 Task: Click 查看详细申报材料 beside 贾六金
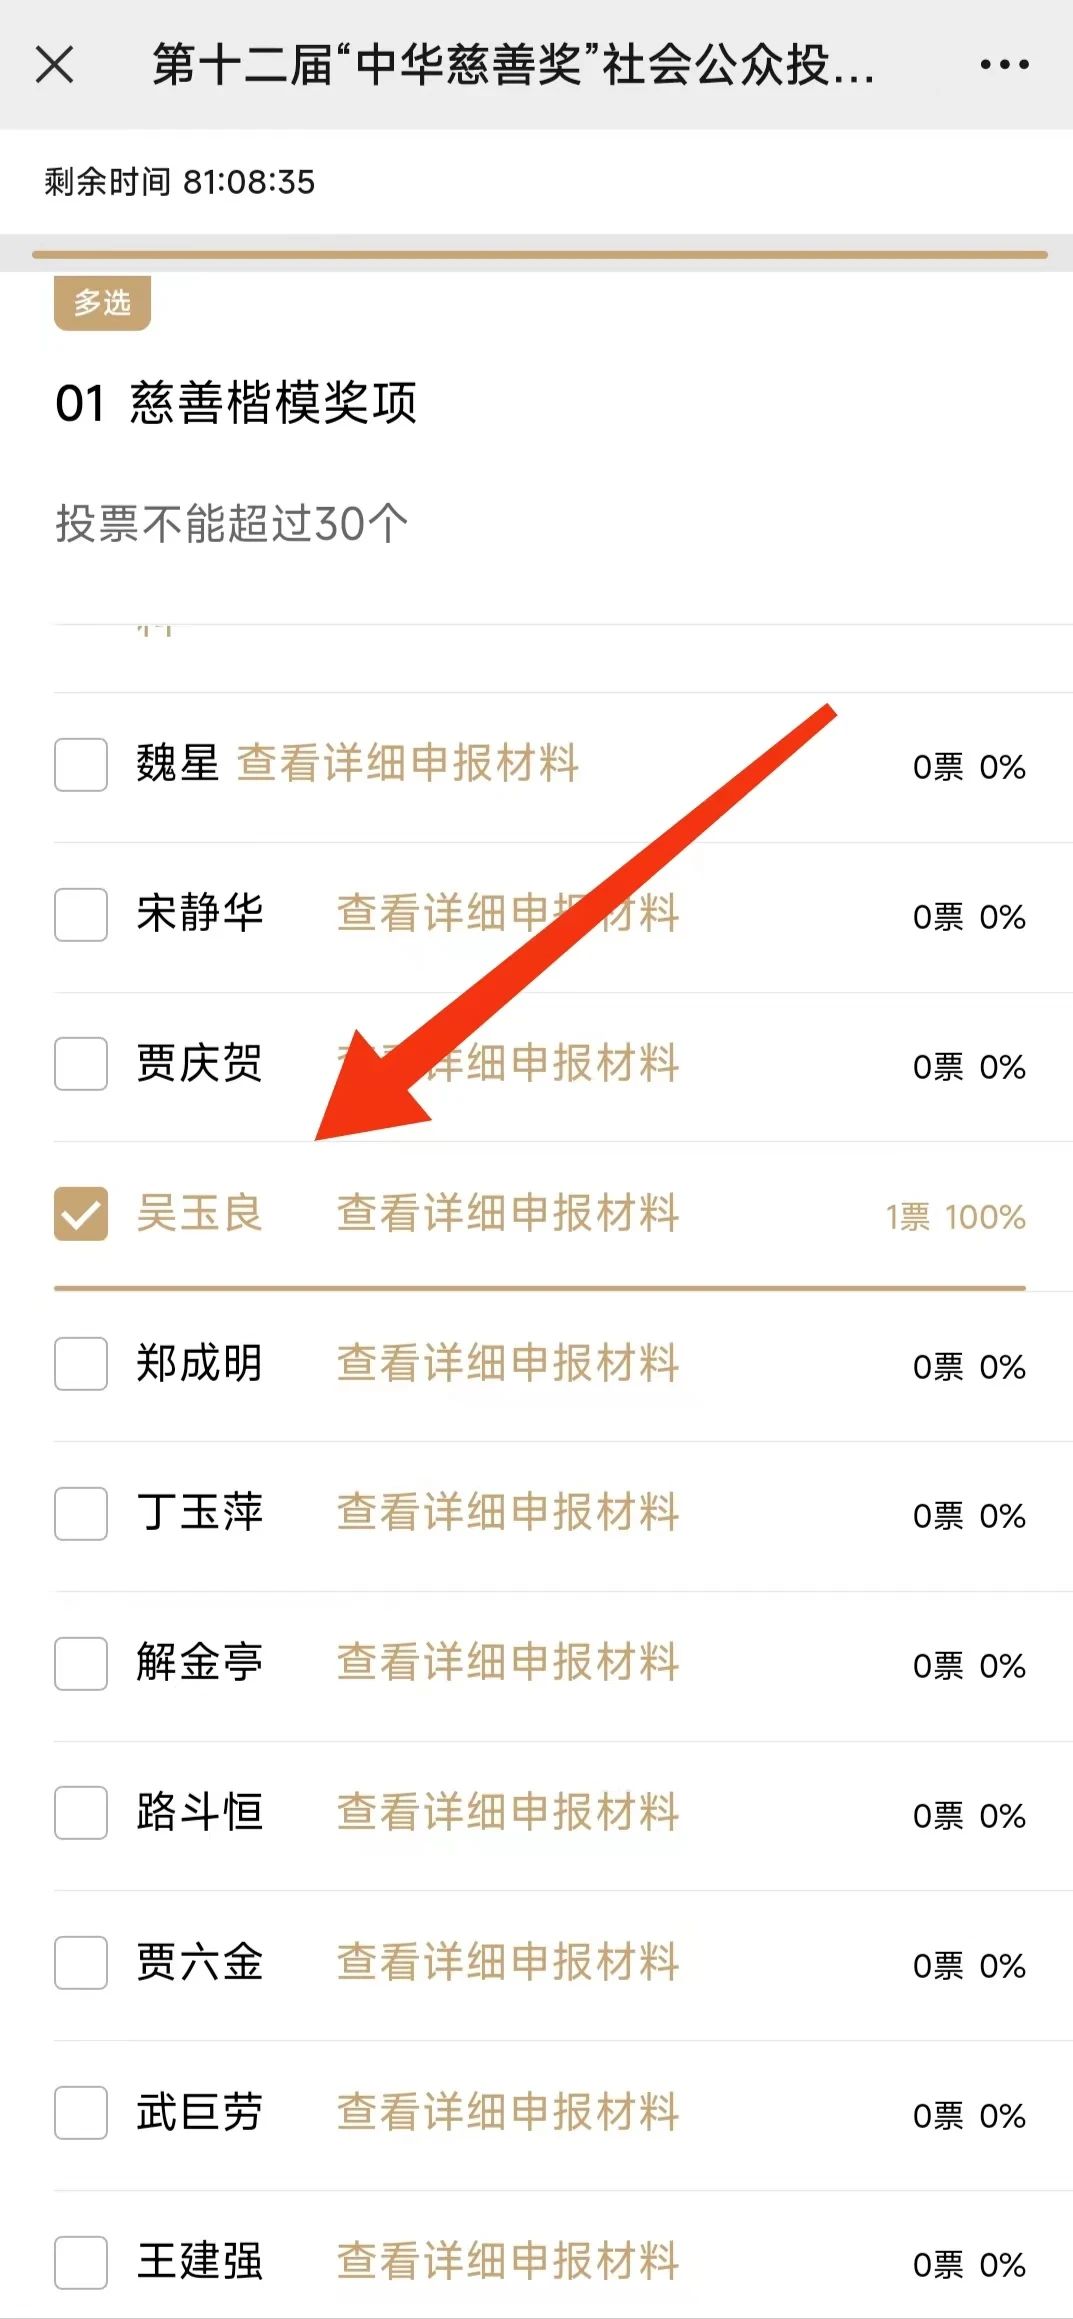coord(507,1962)
